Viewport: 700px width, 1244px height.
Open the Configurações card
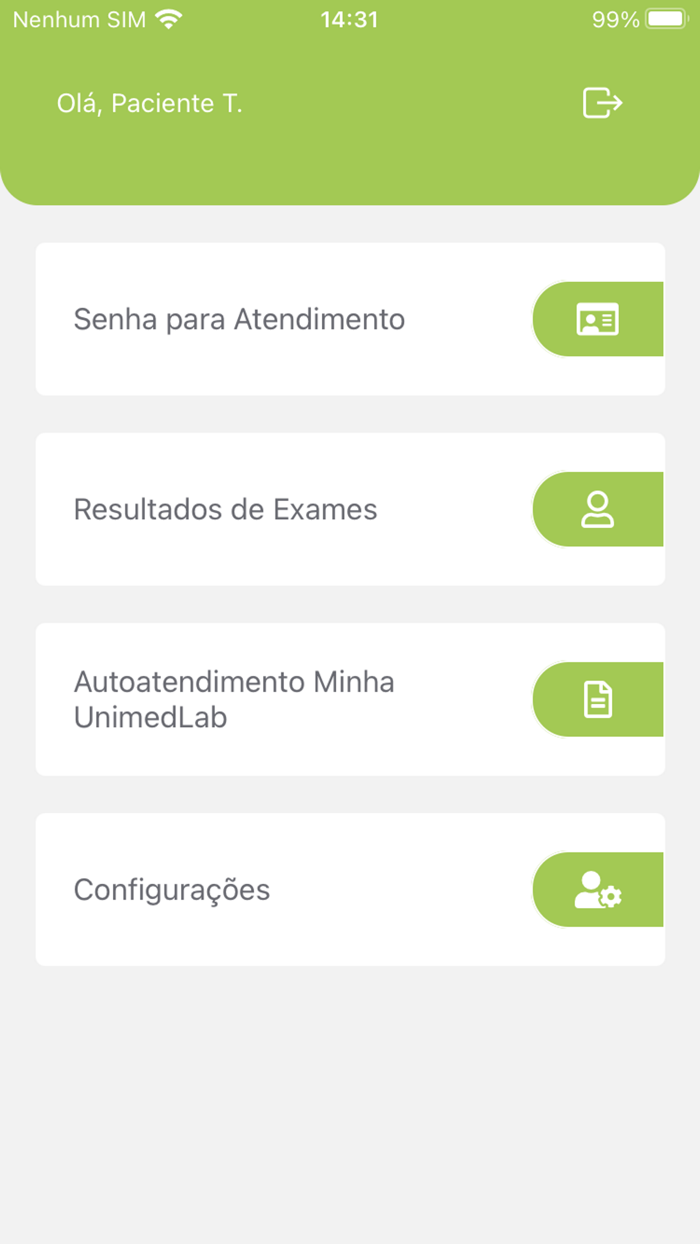point(300,889)
